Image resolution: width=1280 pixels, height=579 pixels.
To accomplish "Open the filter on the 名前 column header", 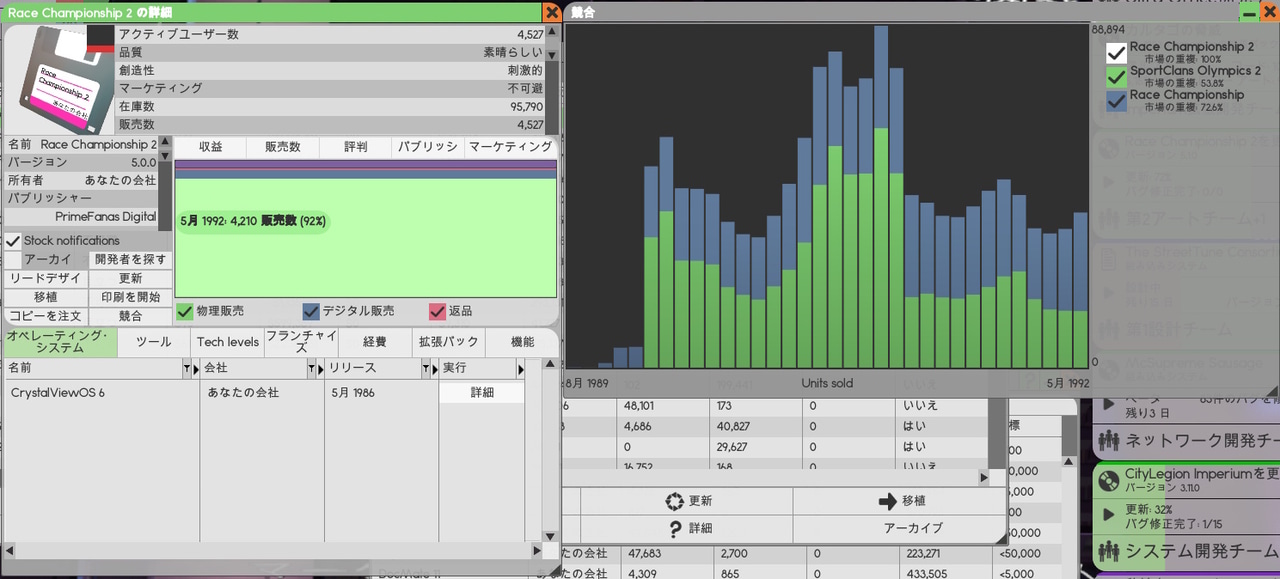I will click(187, 369).
